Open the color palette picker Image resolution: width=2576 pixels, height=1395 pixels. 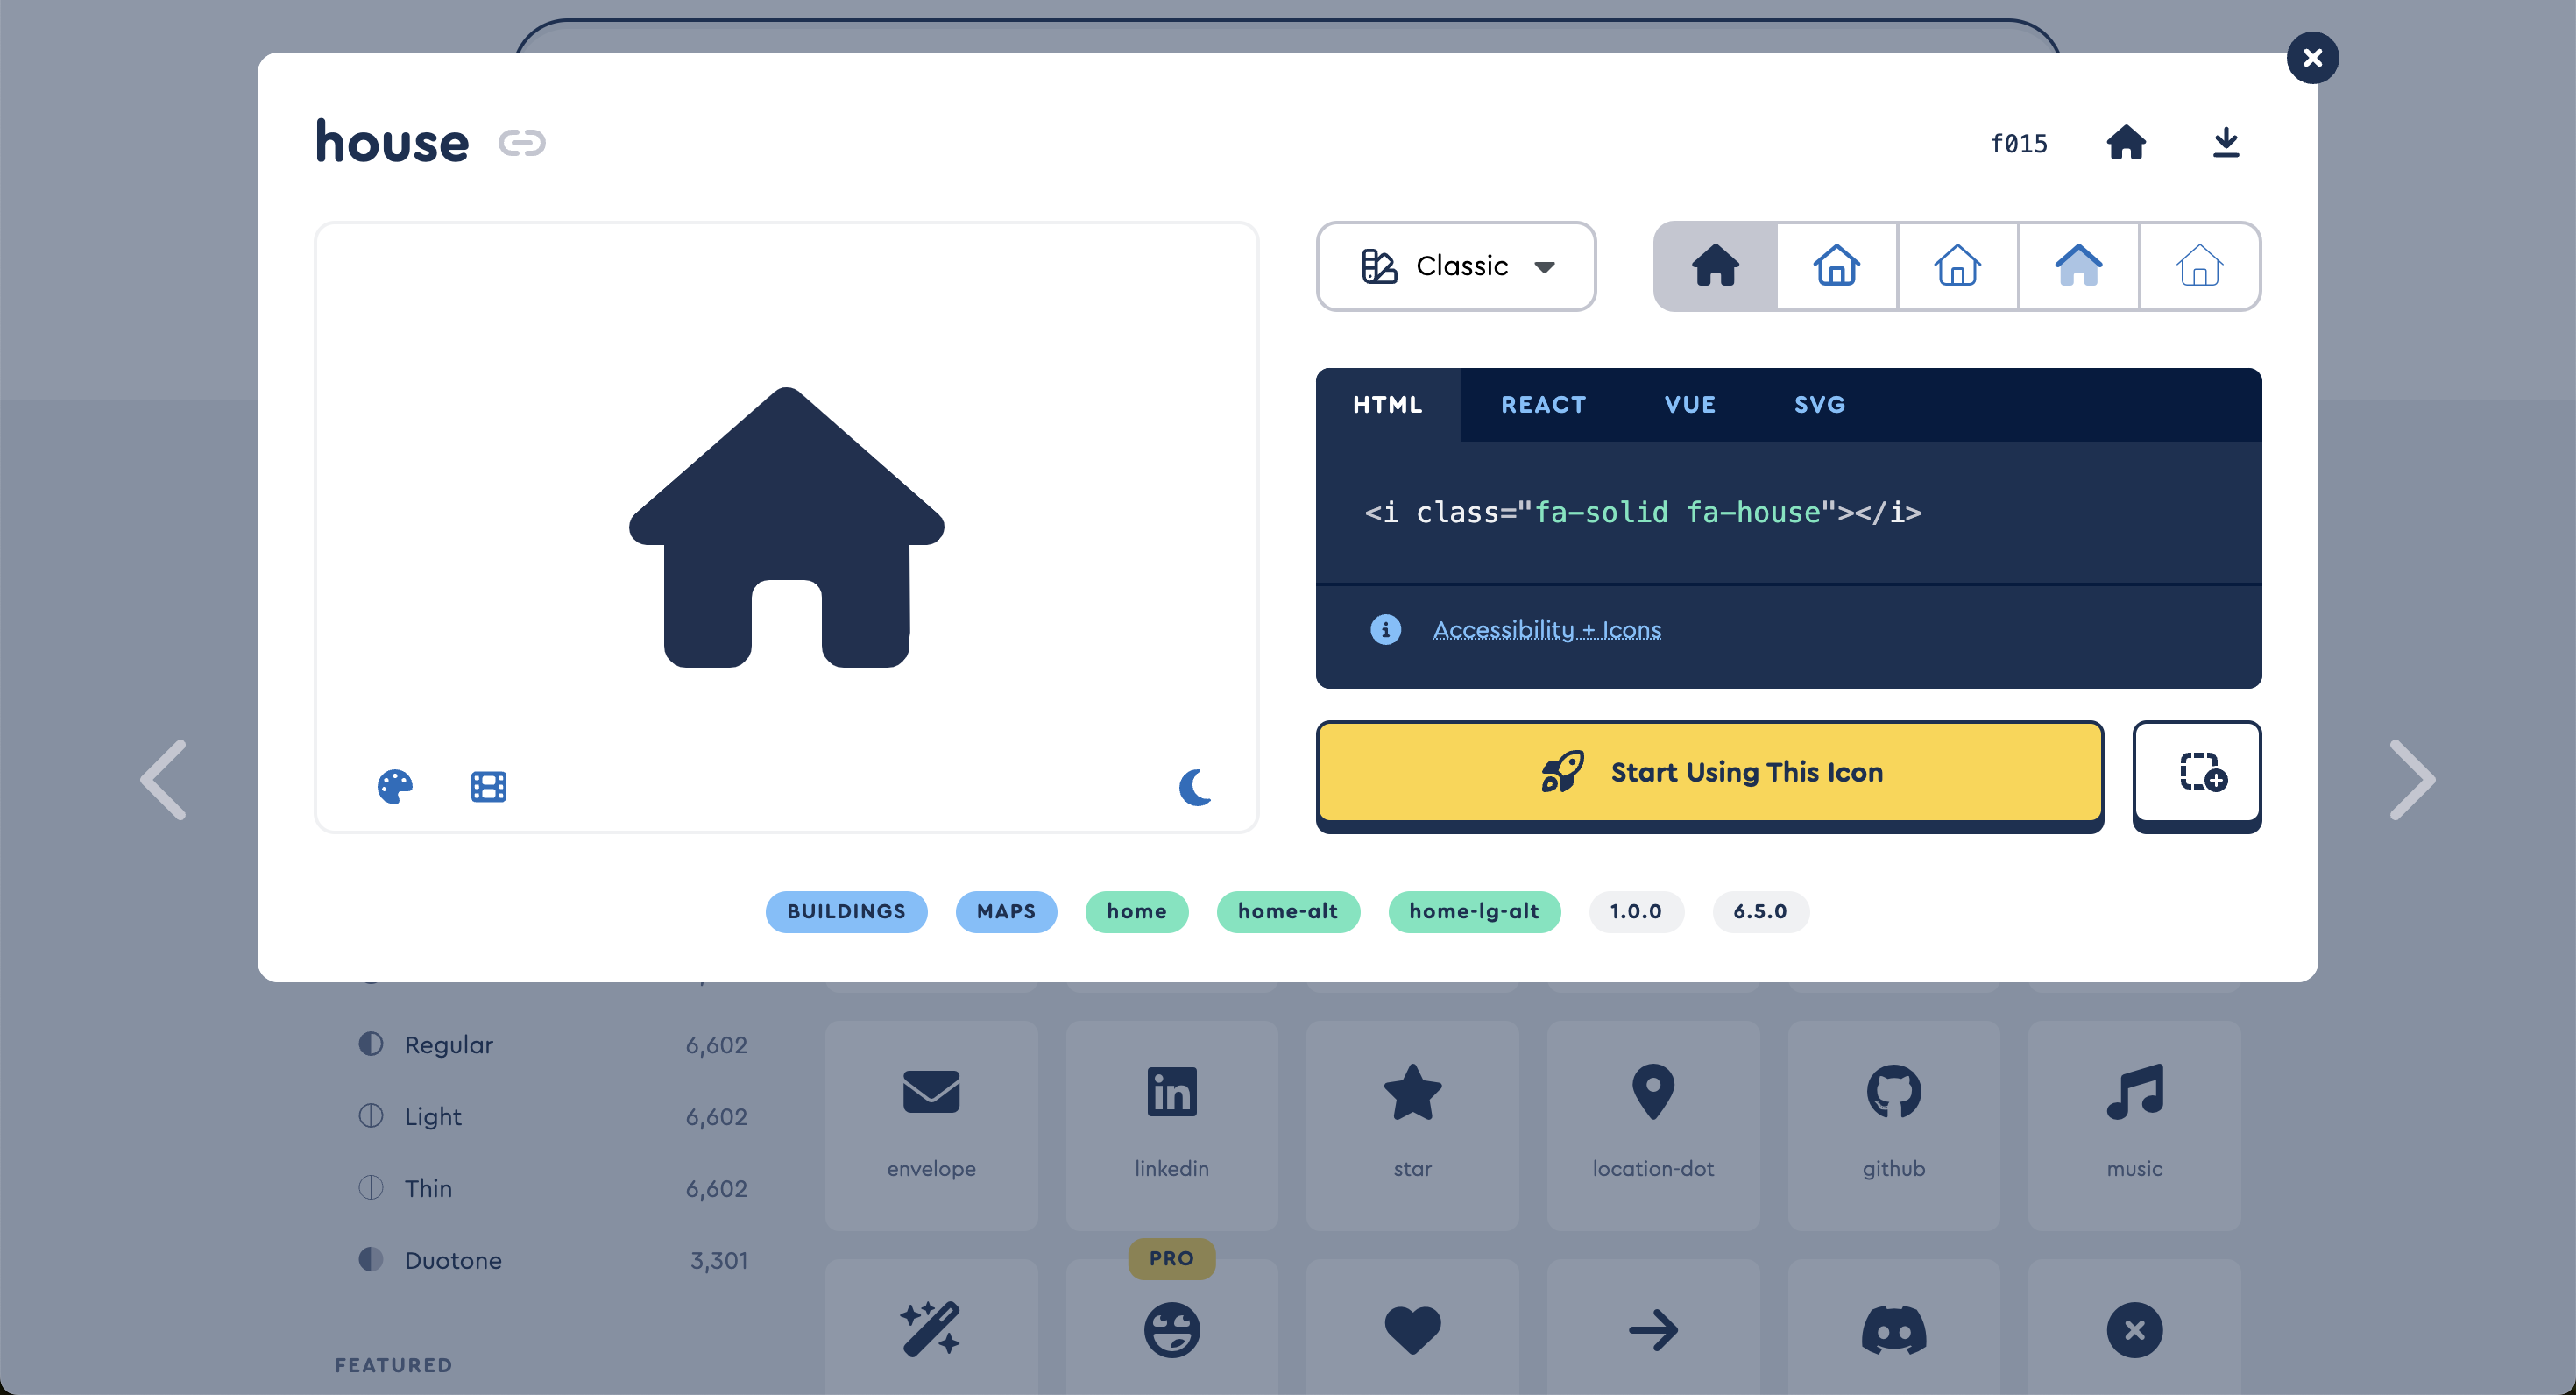(x=394, y=787)
